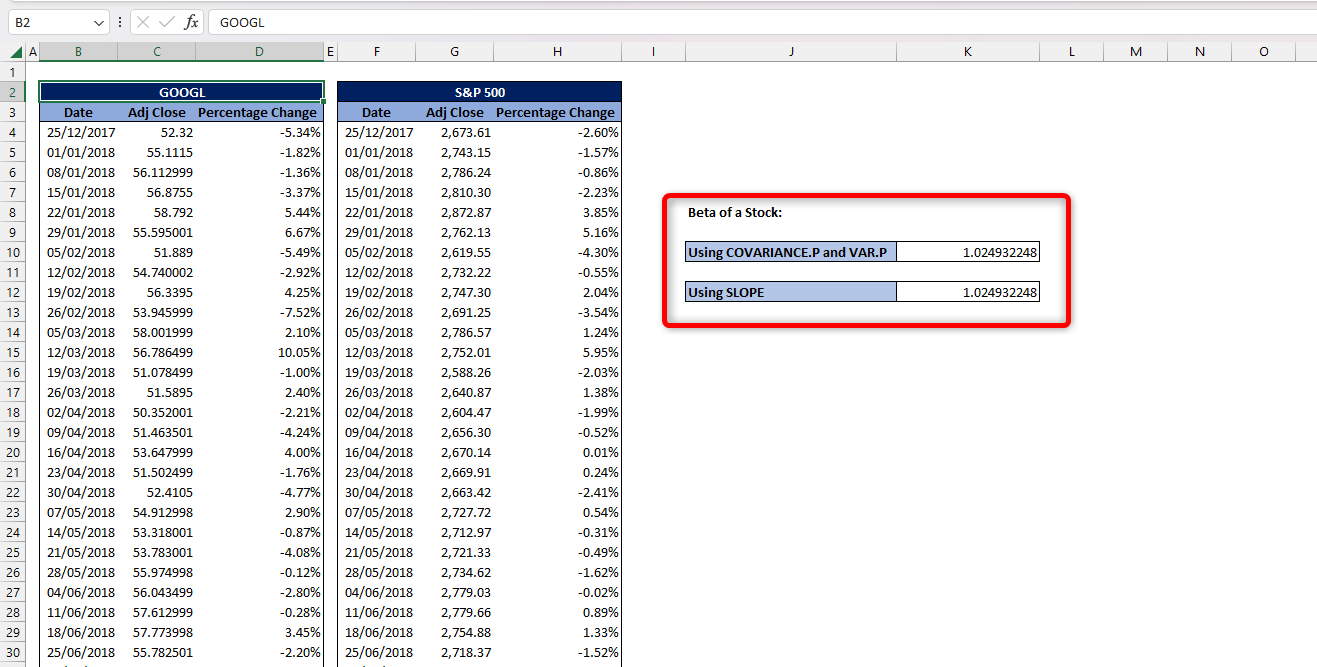Click the Select All corner triangle
The height and width of the screenshot is (667, 1317).
click(x=16, y=52)
